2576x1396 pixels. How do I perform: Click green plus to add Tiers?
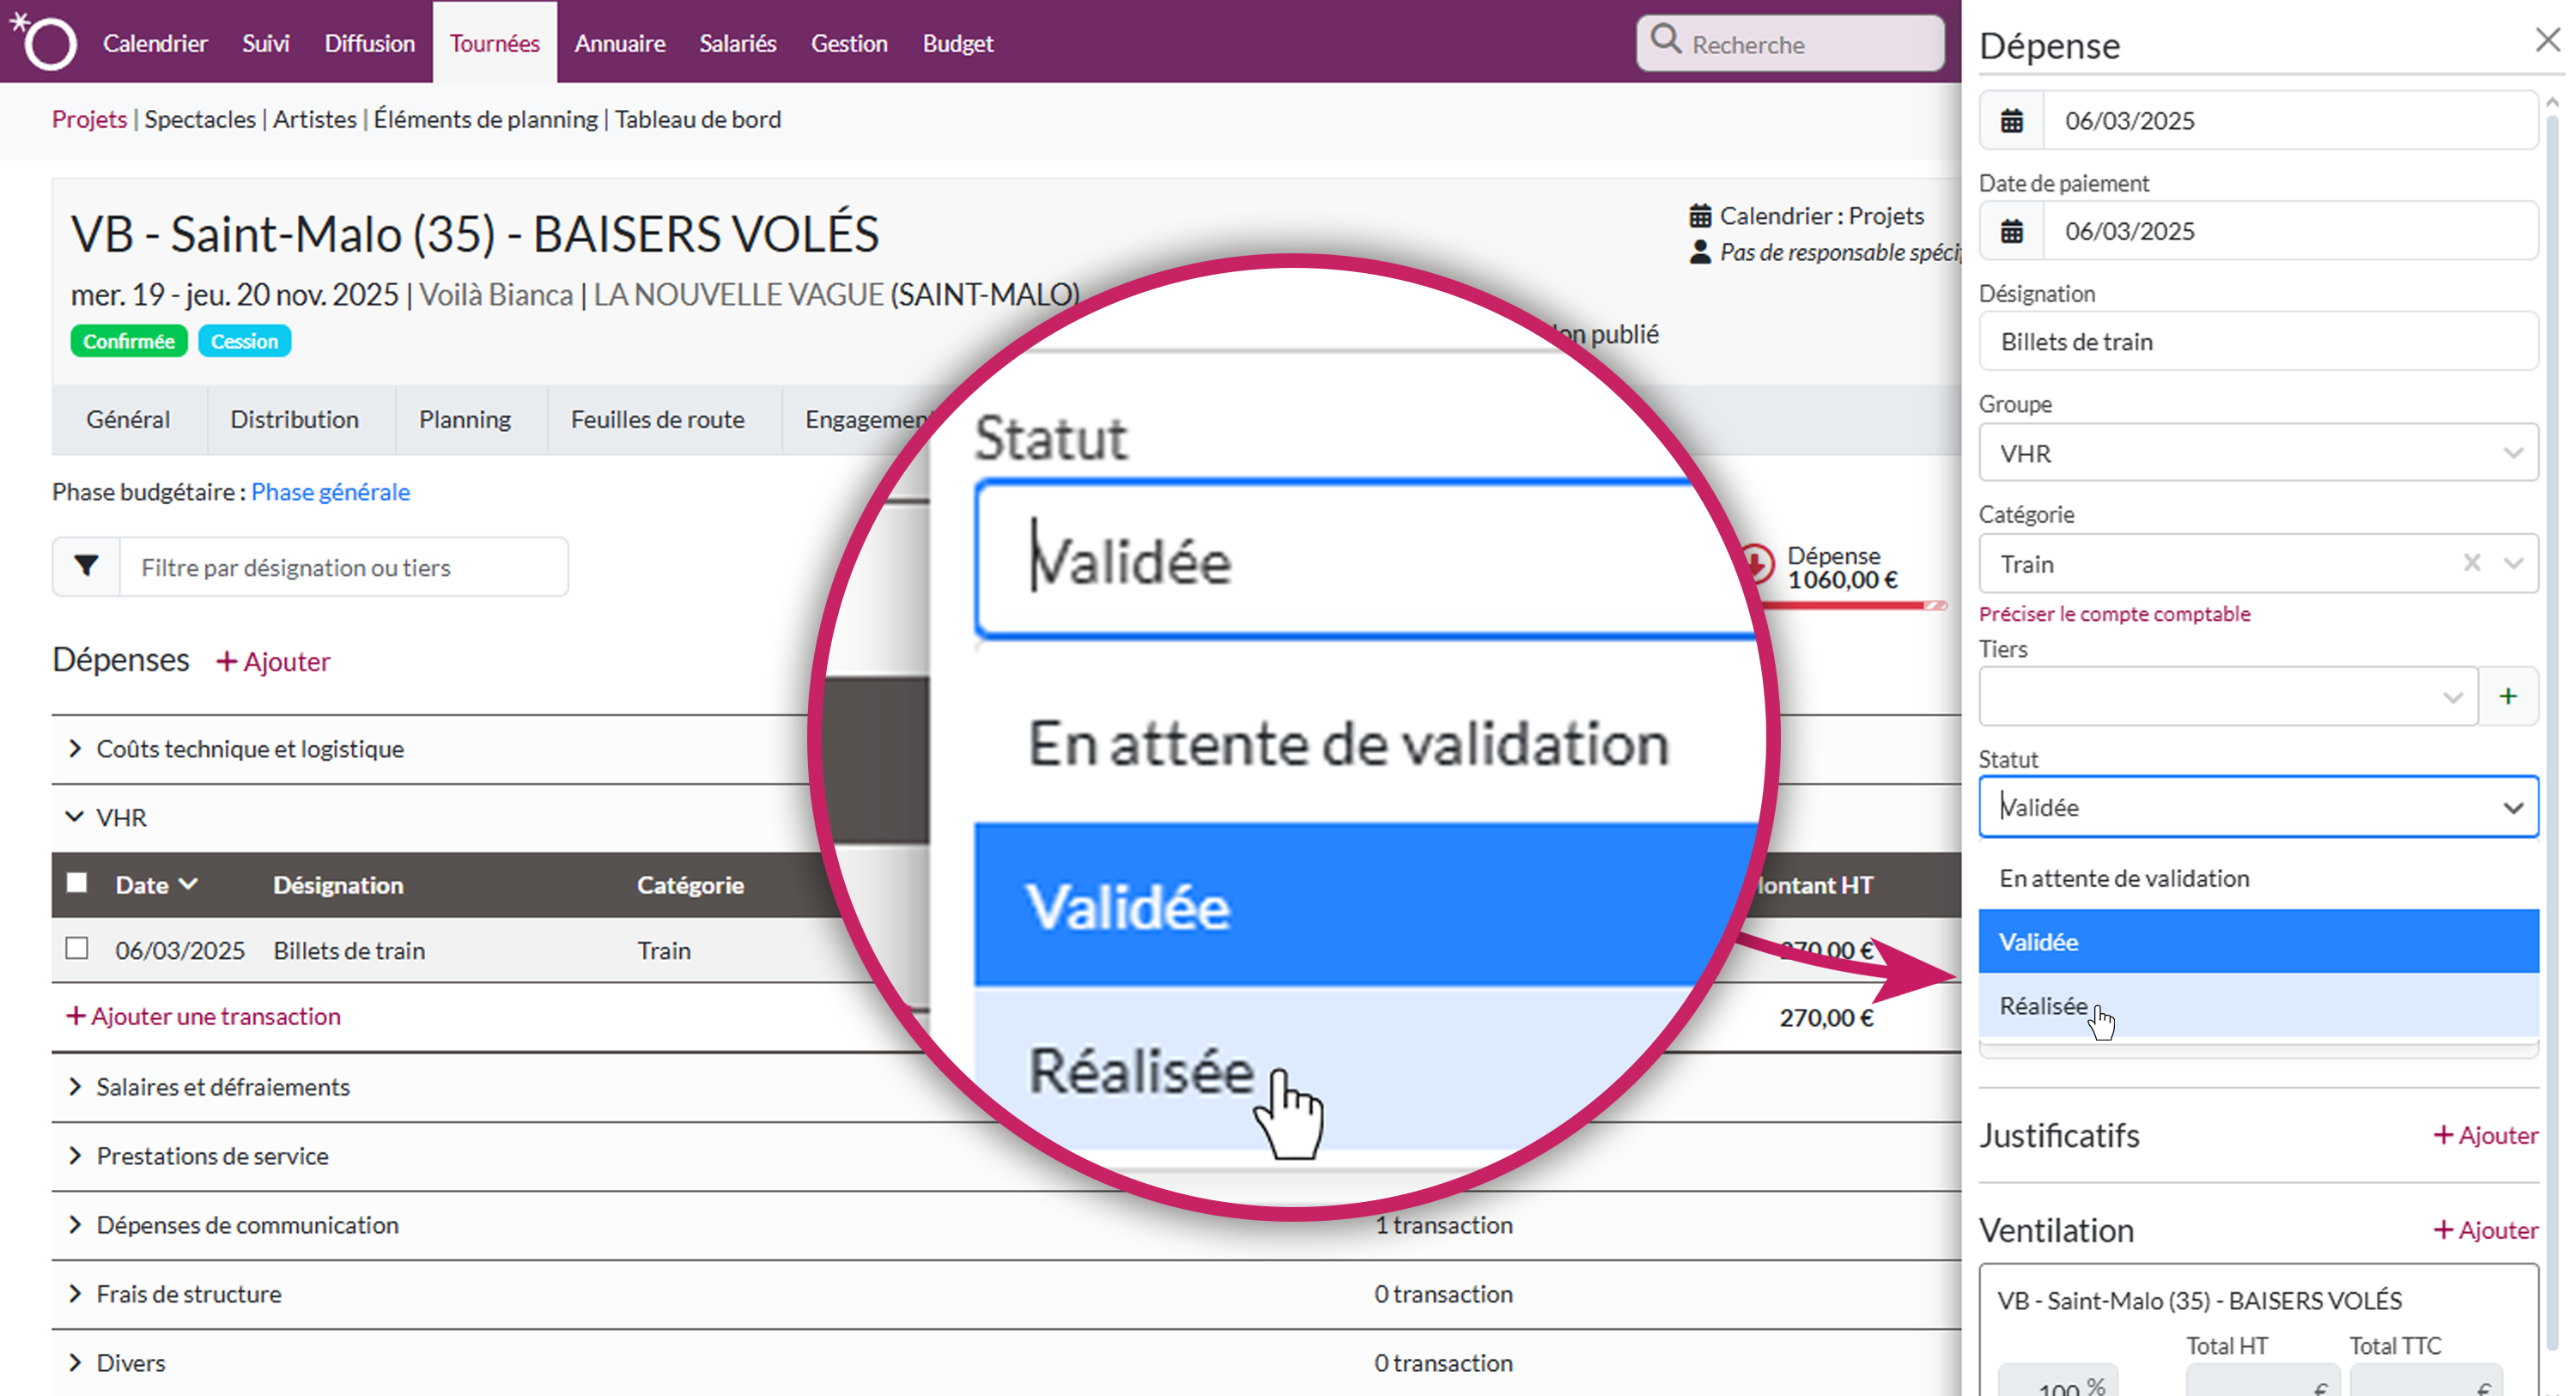(x=2507, y=696)
